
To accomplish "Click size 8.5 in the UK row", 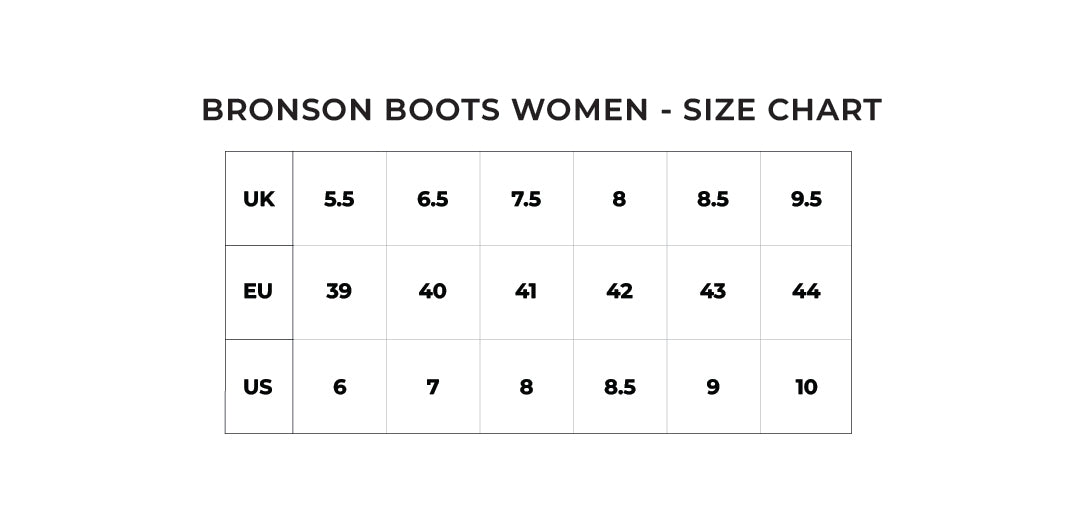I will tap(713, 199).
